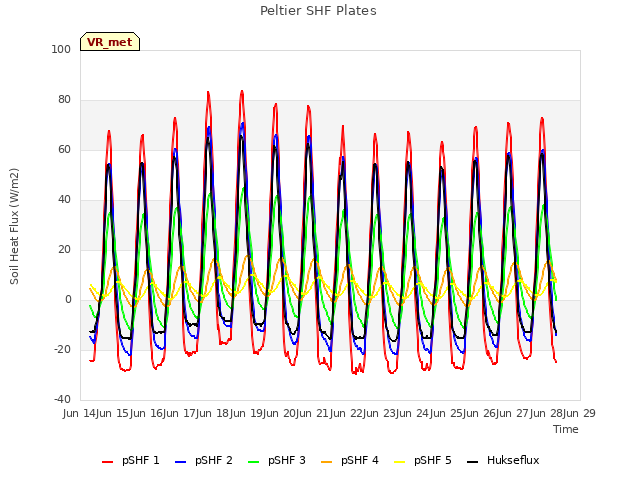The height and width of the screenshot is (480, 640).
Task: Click the 100 y-axis tick label
Action: 61,49
